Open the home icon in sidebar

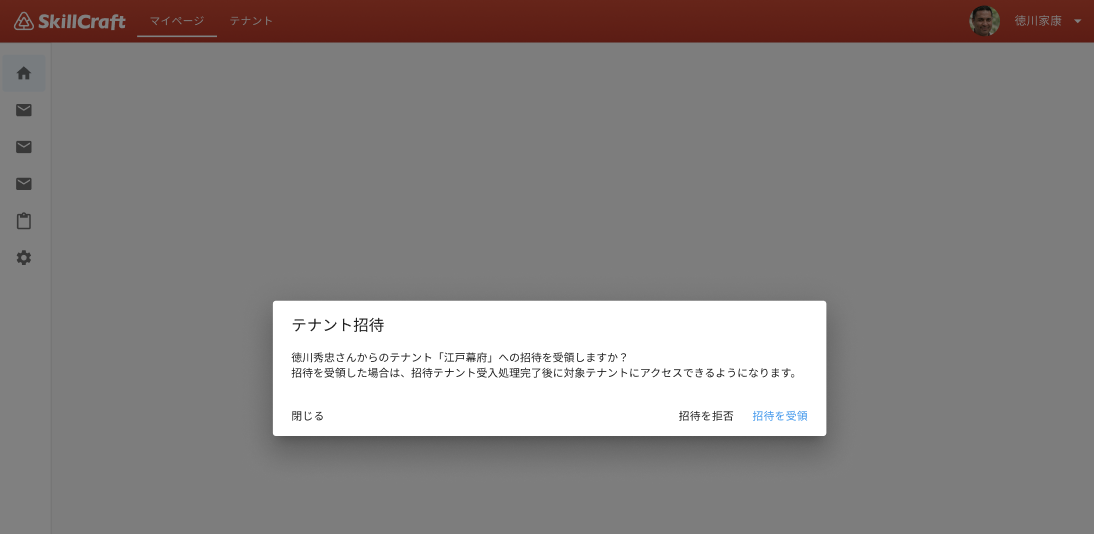point(24,73)
